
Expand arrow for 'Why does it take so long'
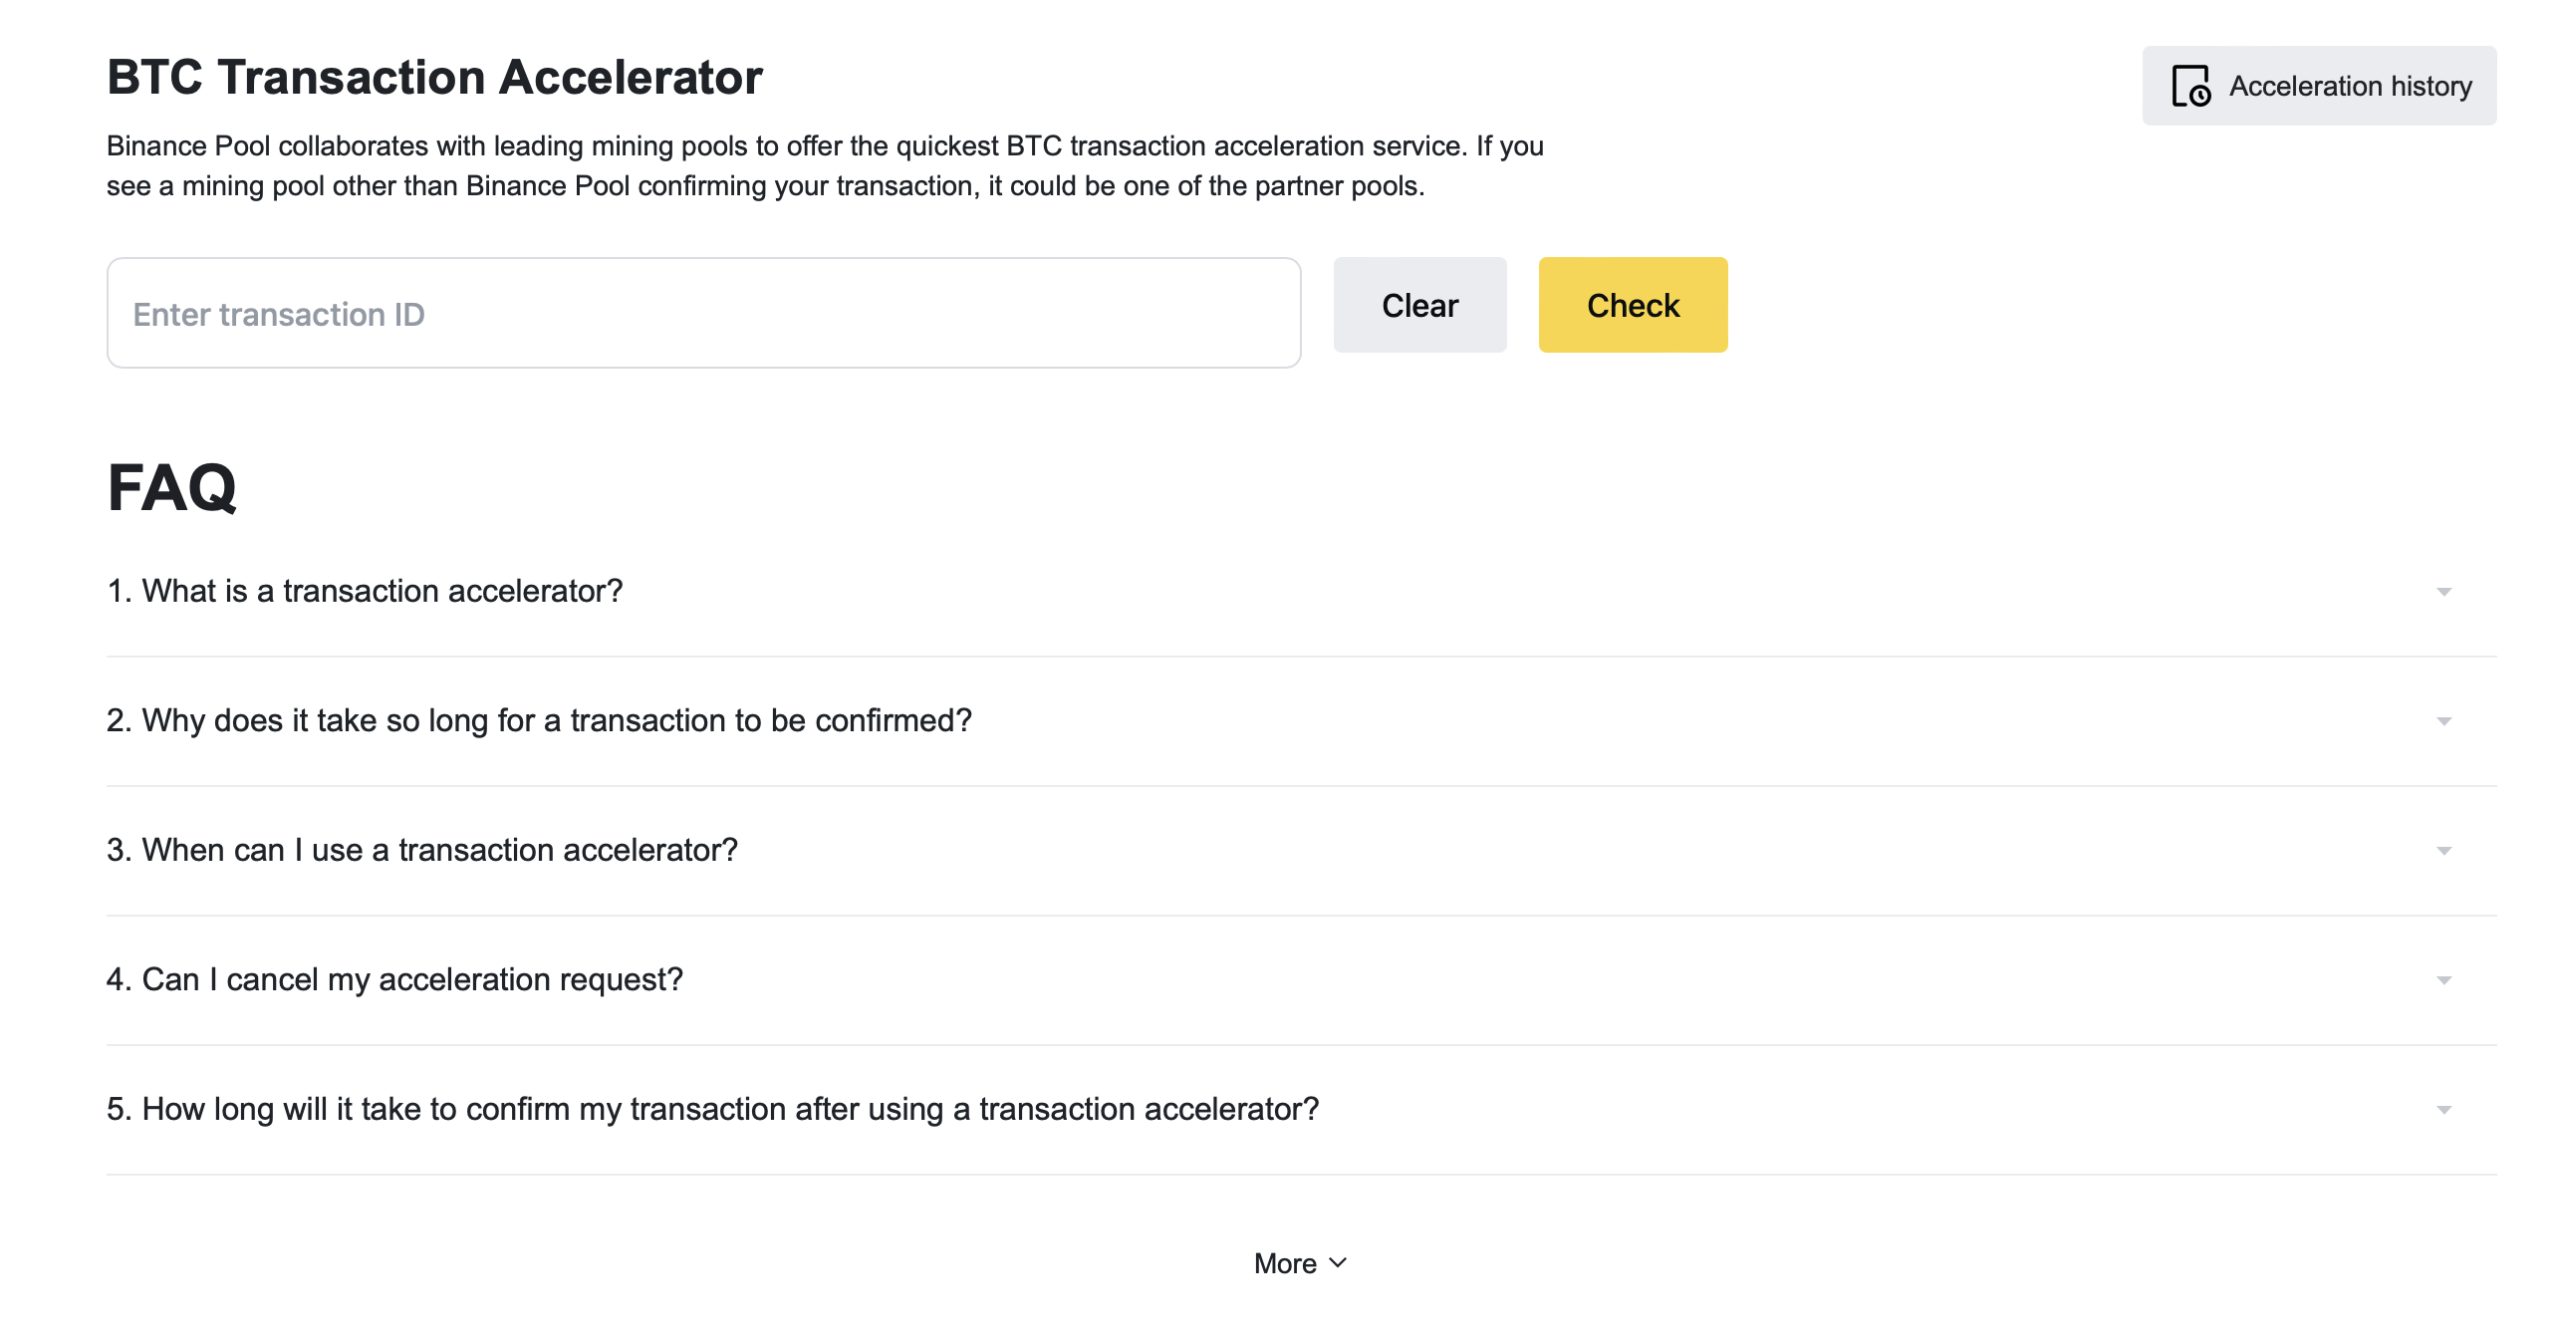point(2442,721)
